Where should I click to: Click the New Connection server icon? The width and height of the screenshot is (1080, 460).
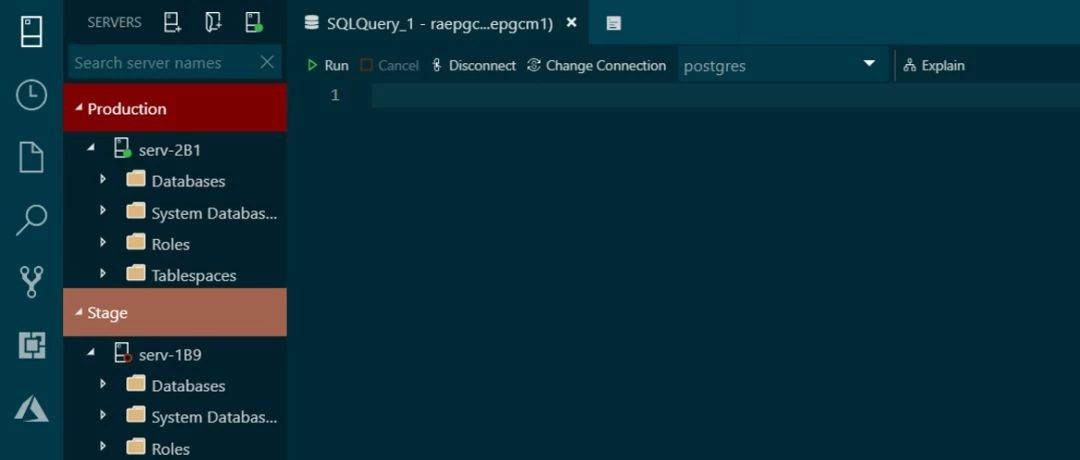click(x=172, y=23)
